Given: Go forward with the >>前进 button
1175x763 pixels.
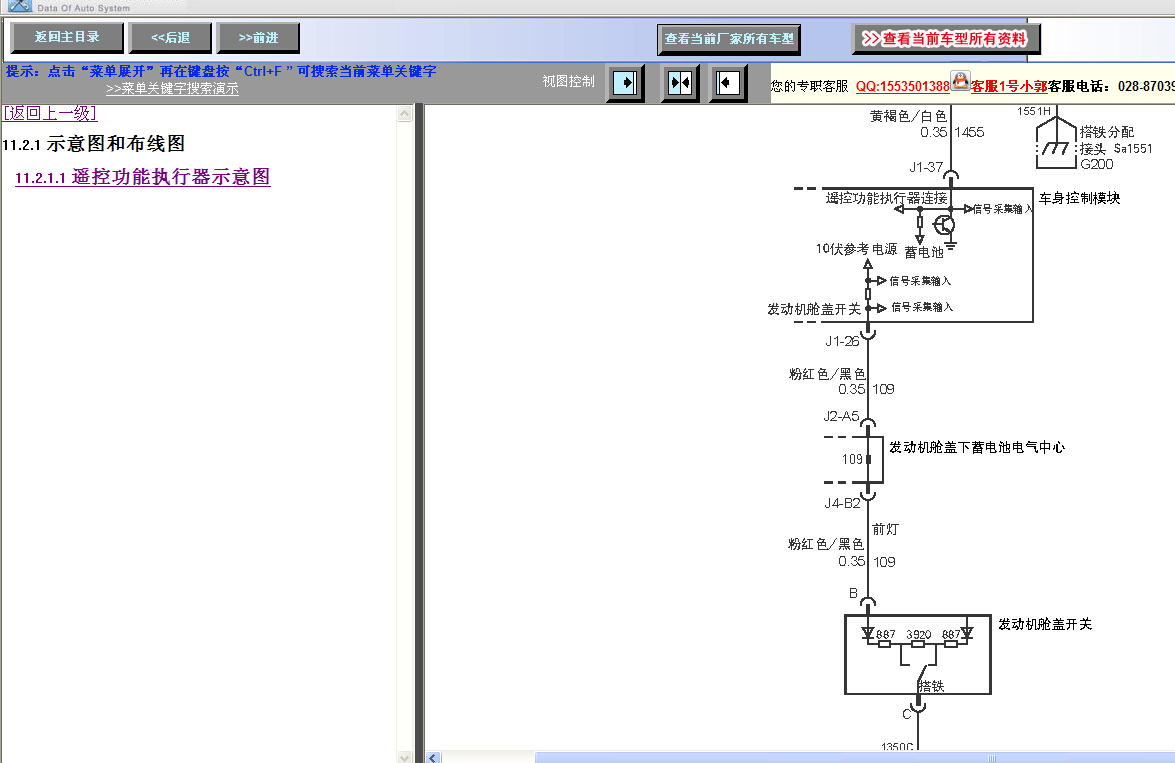Looking at the screenshot, I should [x=258, y=37].
